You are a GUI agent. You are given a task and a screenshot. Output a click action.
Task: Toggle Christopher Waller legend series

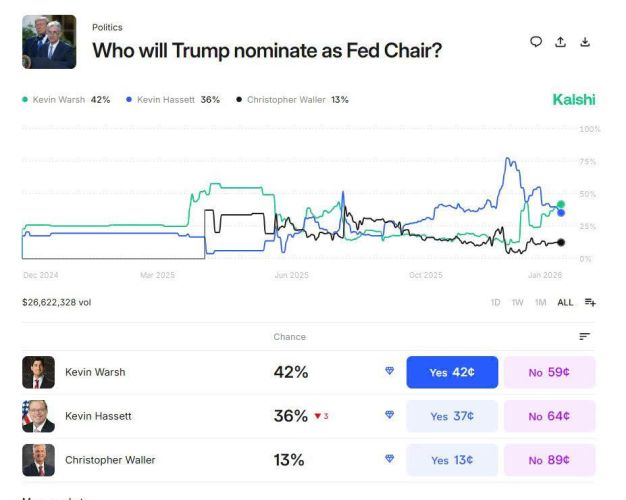(x=292, y=100)
